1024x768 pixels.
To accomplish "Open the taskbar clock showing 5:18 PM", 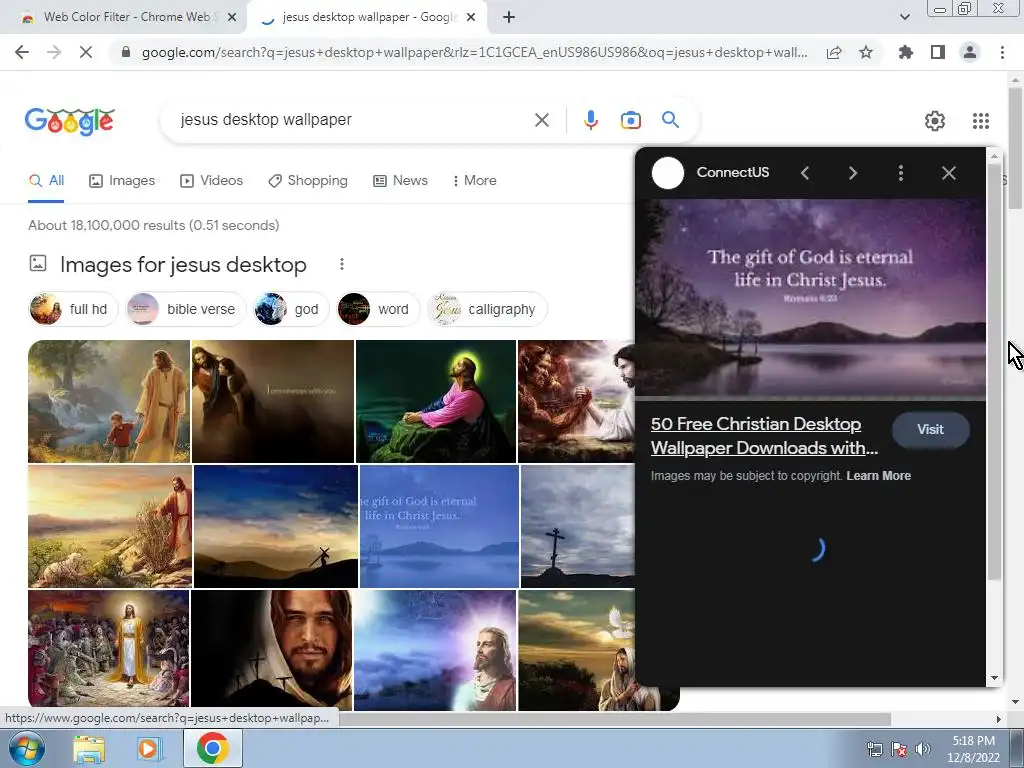I will (x=973, y=749).
